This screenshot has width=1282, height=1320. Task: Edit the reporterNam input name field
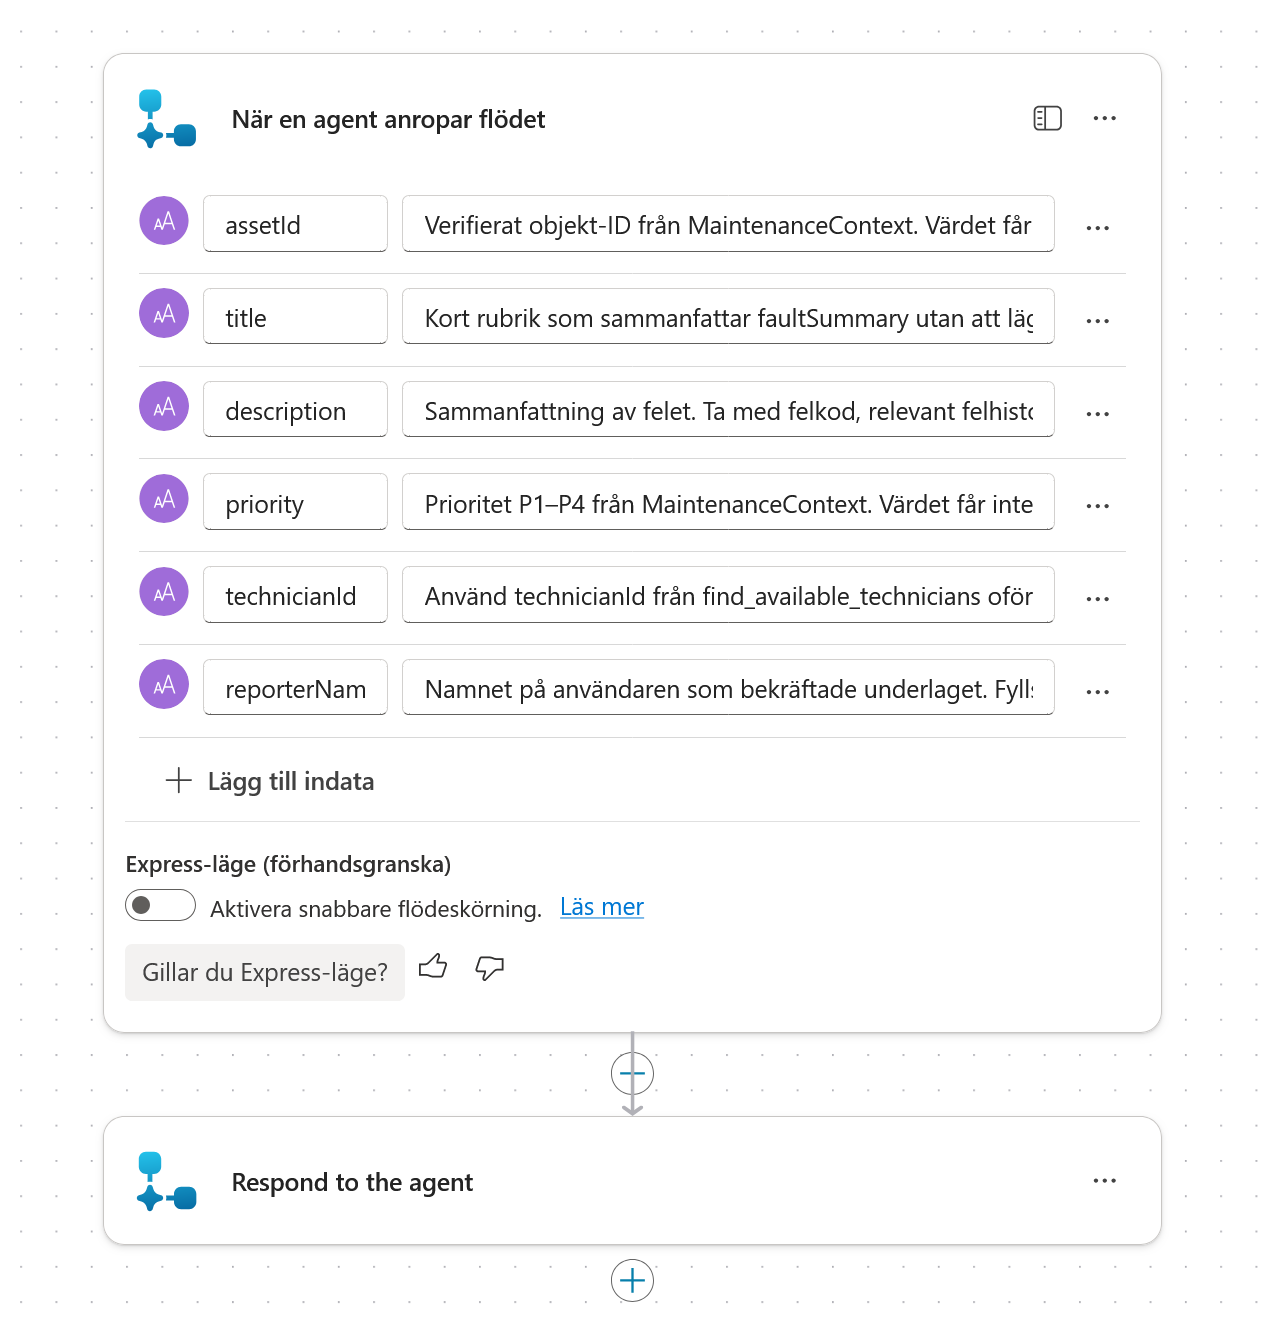point(295,688)
